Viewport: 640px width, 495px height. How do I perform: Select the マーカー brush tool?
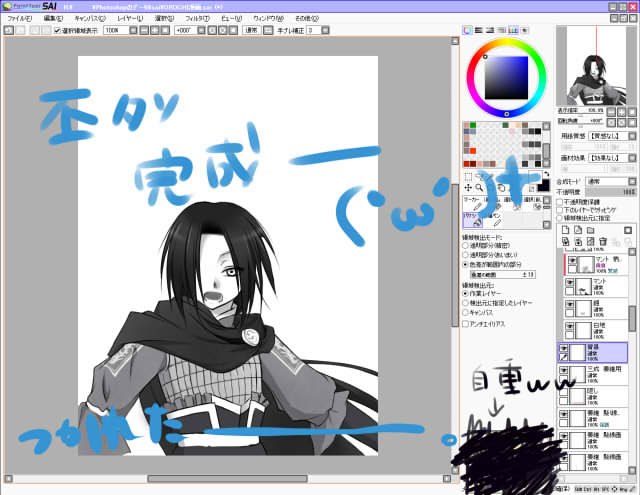pyautogui.click(x=473, y=204)
